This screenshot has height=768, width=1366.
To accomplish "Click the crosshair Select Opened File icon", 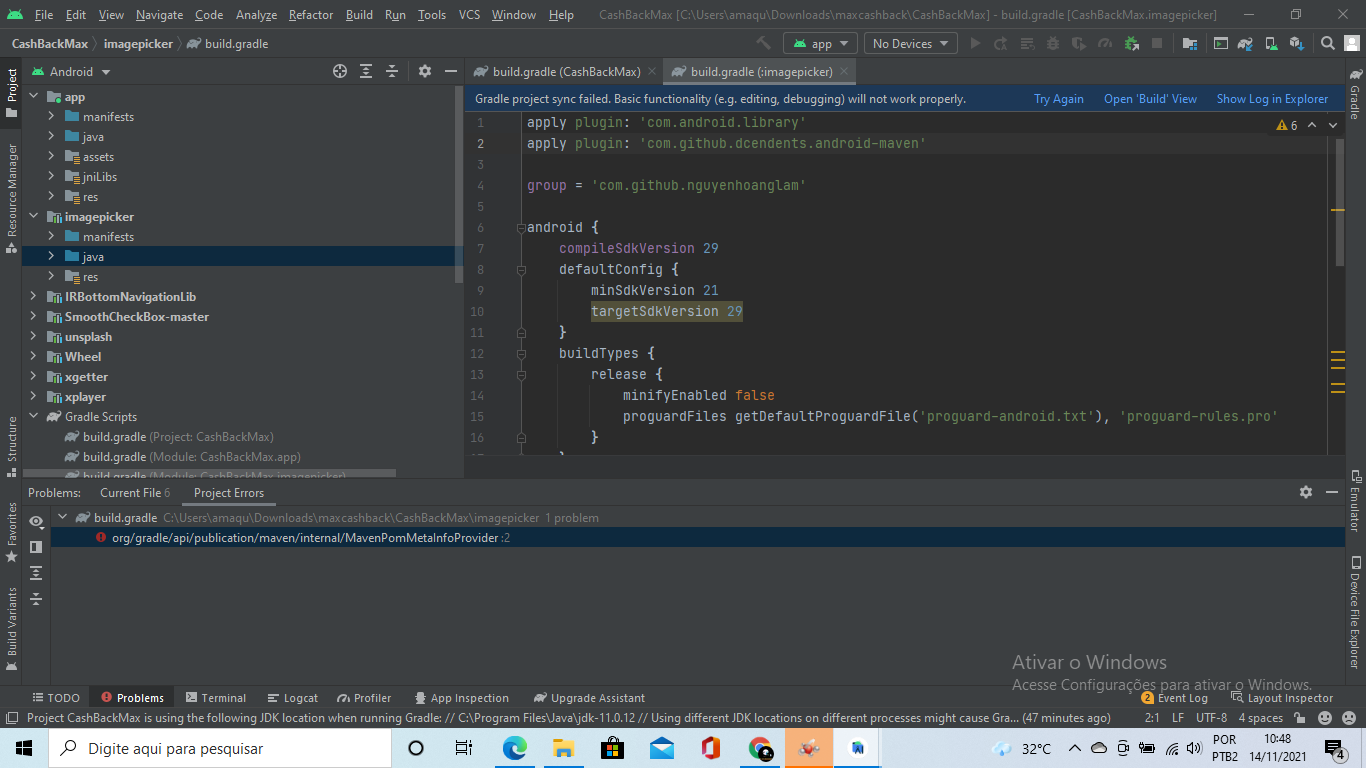I will click(340, 71).
